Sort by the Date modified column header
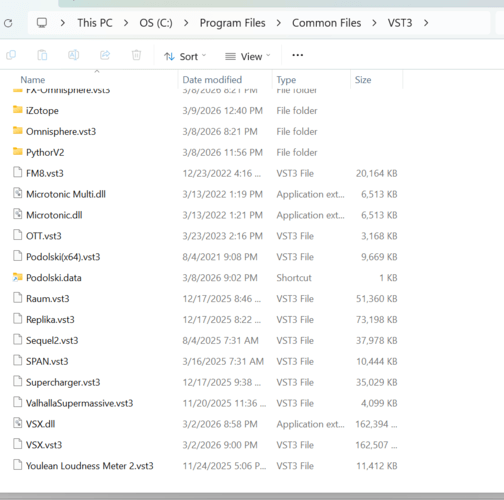The height and width of the screenshot is (500, 504). [x=212, y=80]
